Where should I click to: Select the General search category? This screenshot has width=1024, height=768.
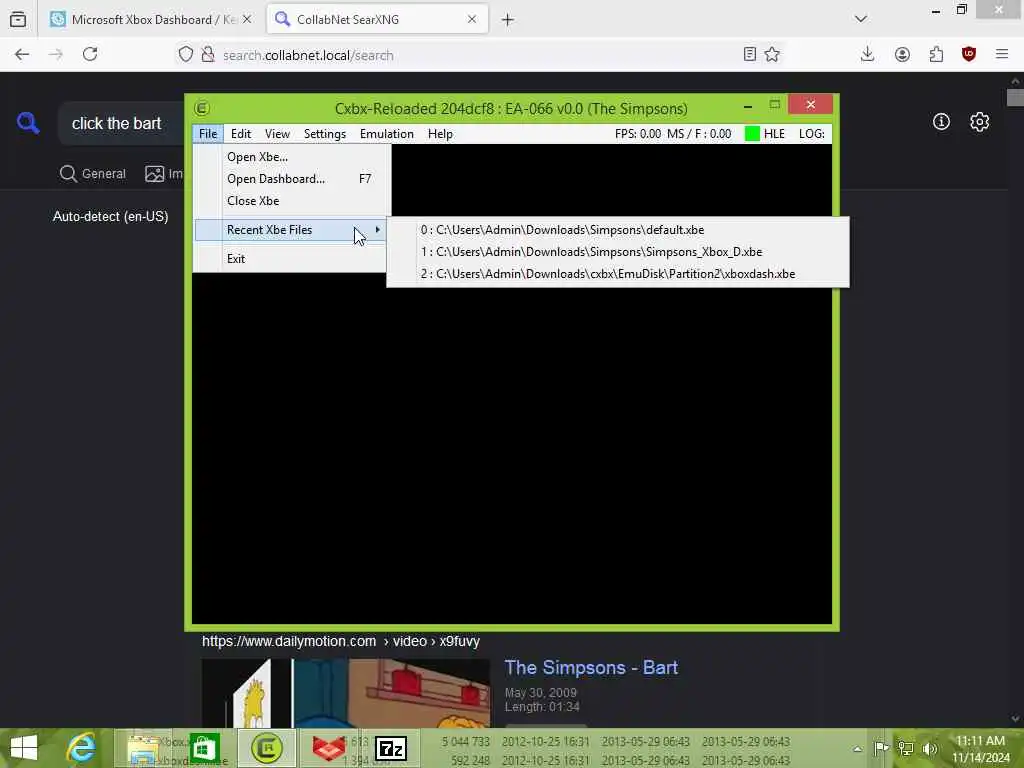(93, 174)
